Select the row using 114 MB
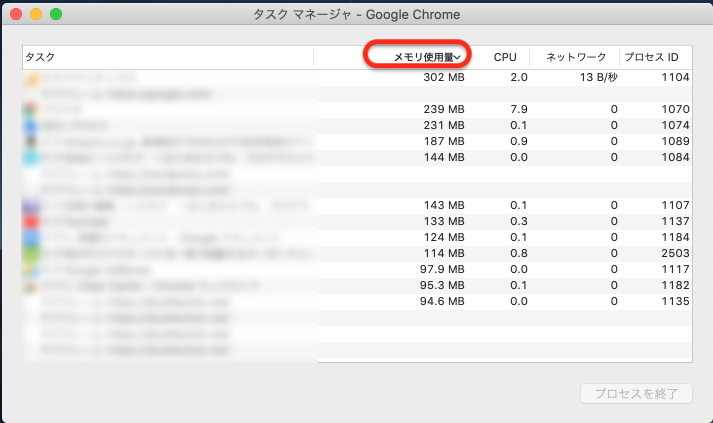 click(357, 253)
